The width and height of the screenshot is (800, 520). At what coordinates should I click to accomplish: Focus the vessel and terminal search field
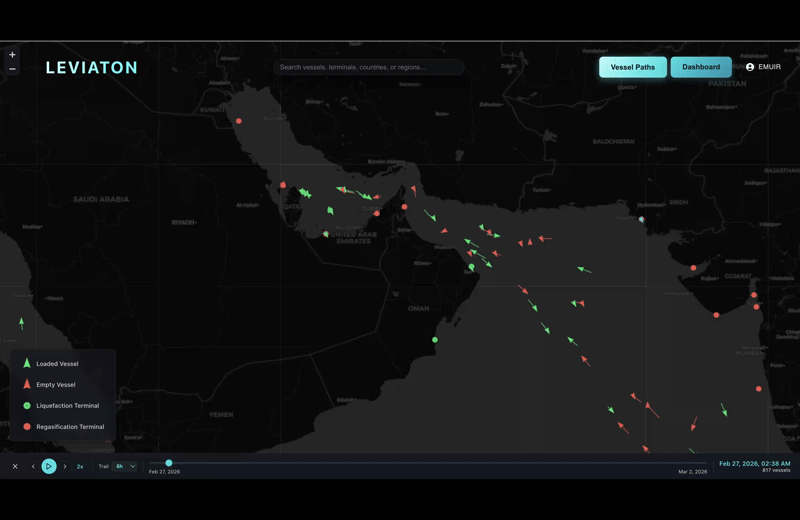368,67
